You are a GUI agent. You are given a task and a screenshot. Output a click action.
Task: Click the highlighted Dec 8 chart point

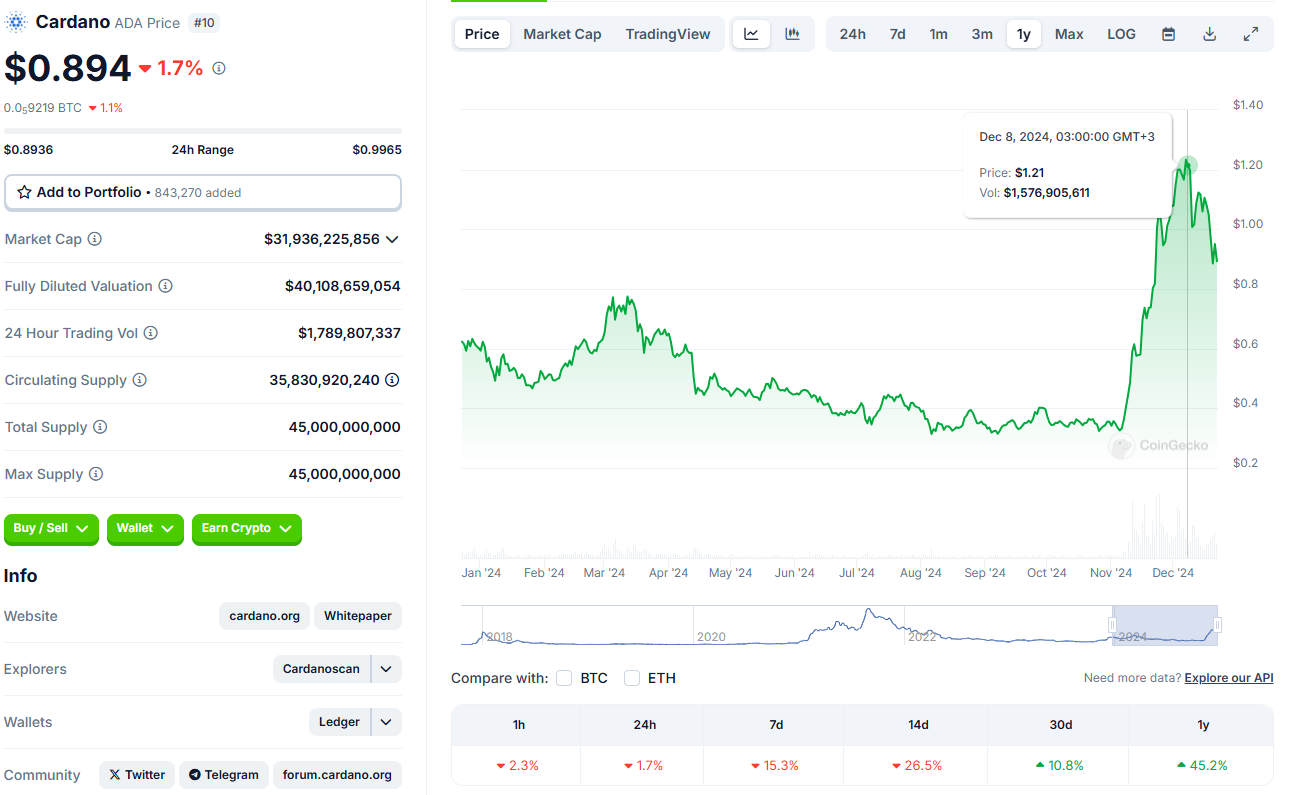[x=1187, y=165]
